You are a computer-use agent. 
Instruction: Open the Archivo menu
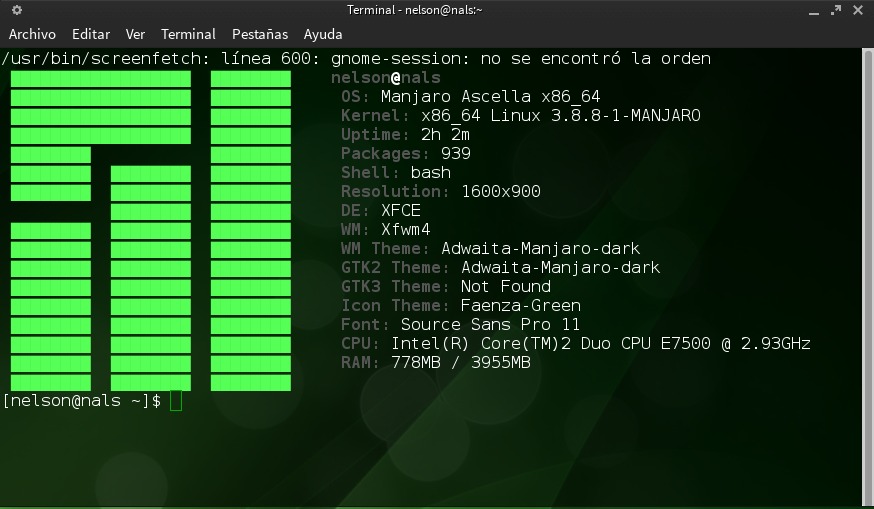32,34
